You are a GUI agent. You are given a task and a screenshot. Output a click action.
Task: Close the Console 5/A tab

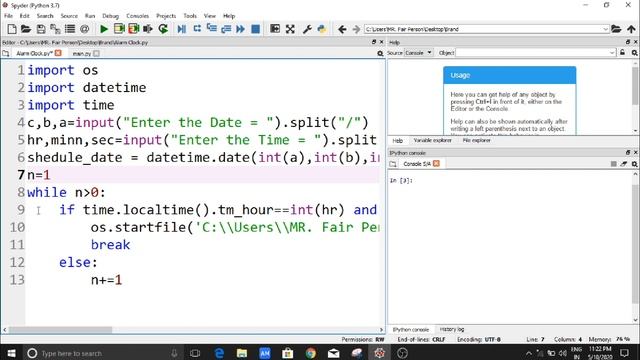(x=436, y=163)
